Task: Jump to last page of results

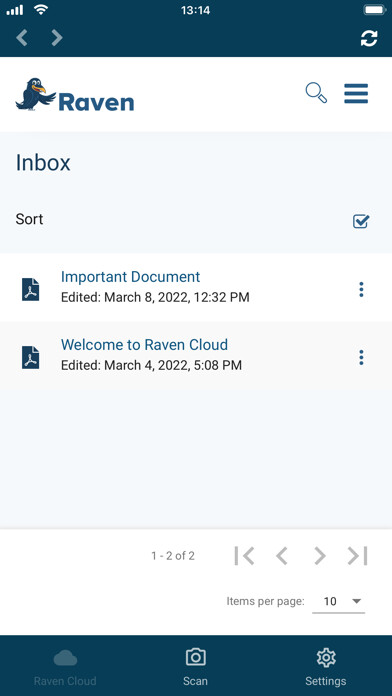Action: tap(357, 556)
